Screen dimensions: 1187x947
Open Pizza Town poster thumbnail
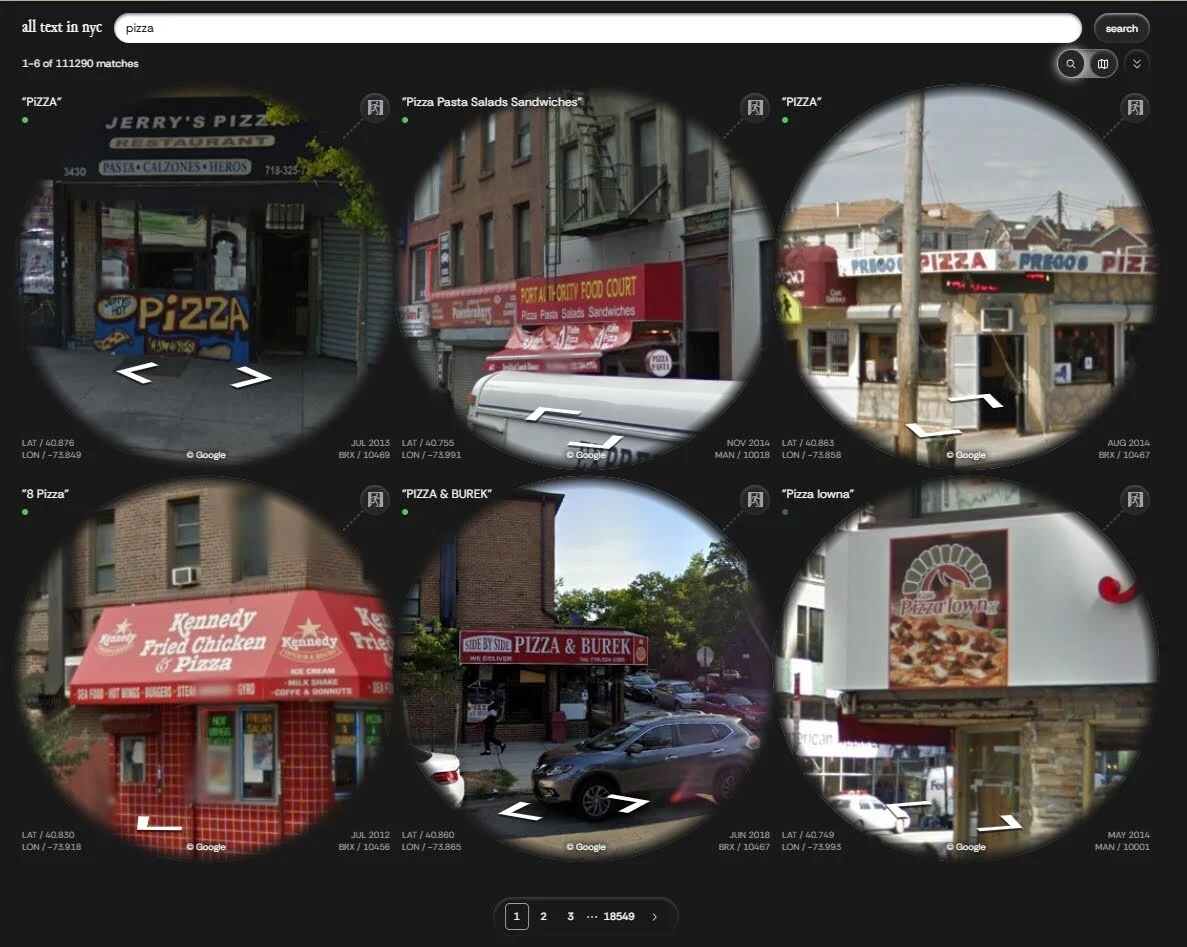click(x=966, y=668)
